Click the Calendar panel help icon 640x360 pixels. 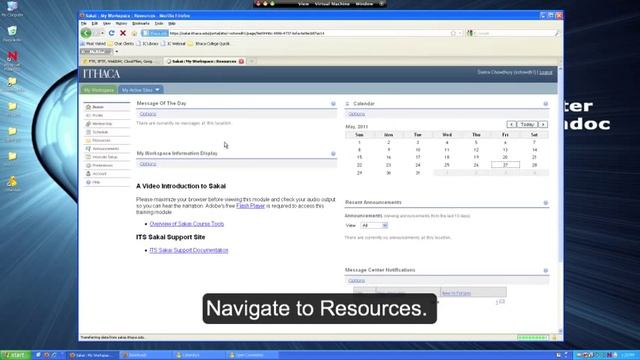pyautogui.click(x=546, y=104)
